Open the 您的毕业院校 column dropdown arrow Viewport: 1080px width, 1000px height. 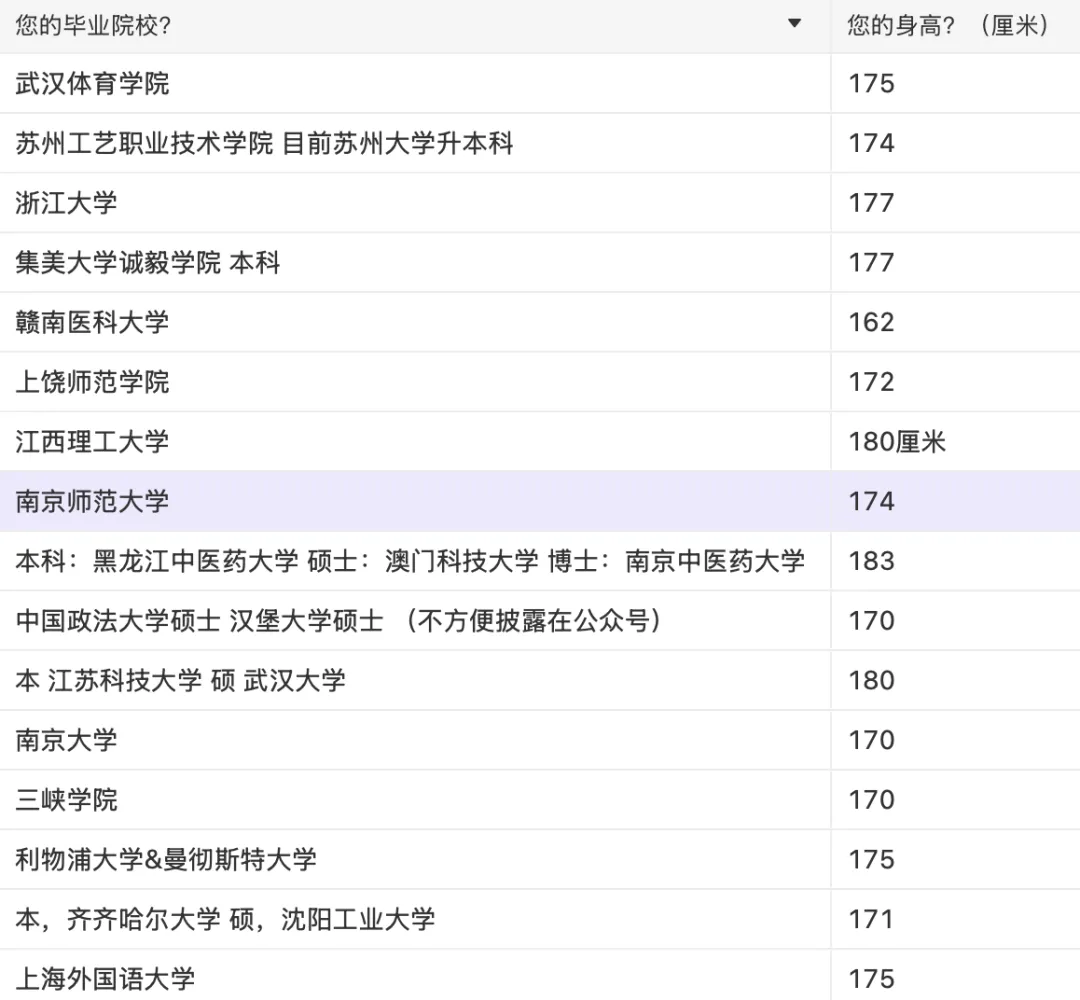click(794, 23)
